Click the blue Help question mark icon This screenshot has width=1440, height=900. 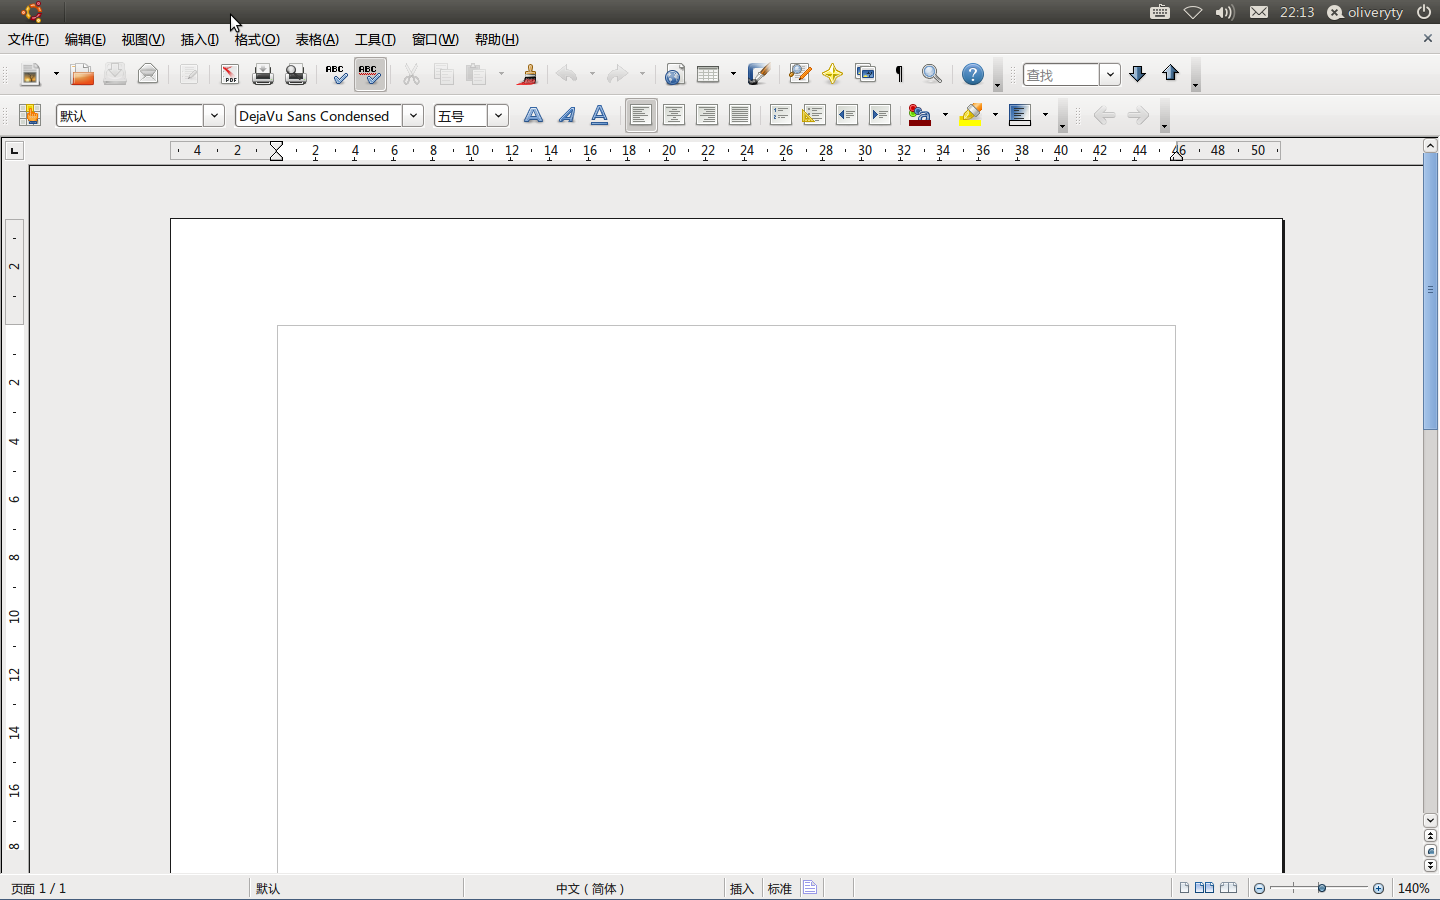pos(973,74)
